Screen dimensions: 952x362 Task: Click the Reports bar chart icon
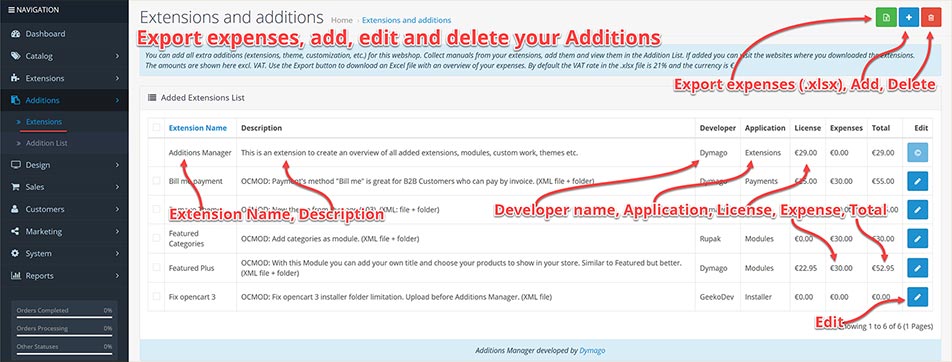(x=16, y=276)
